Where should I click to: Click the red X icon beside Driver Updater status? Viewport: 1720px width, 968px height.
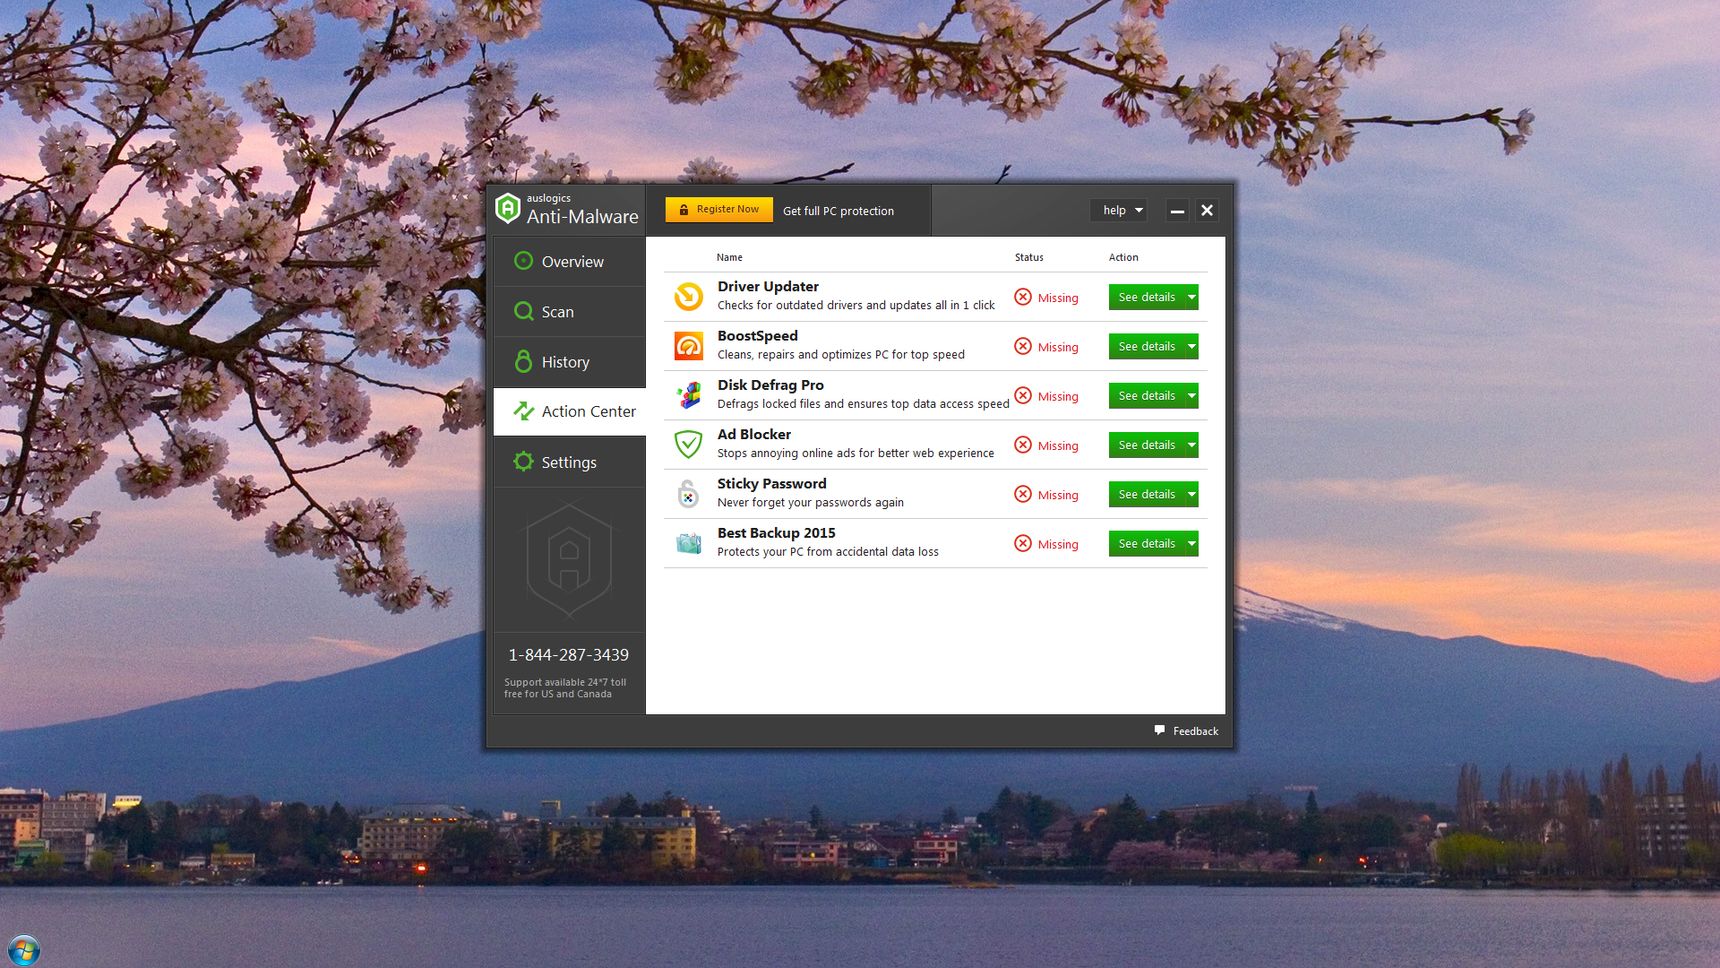point(1023,297)
